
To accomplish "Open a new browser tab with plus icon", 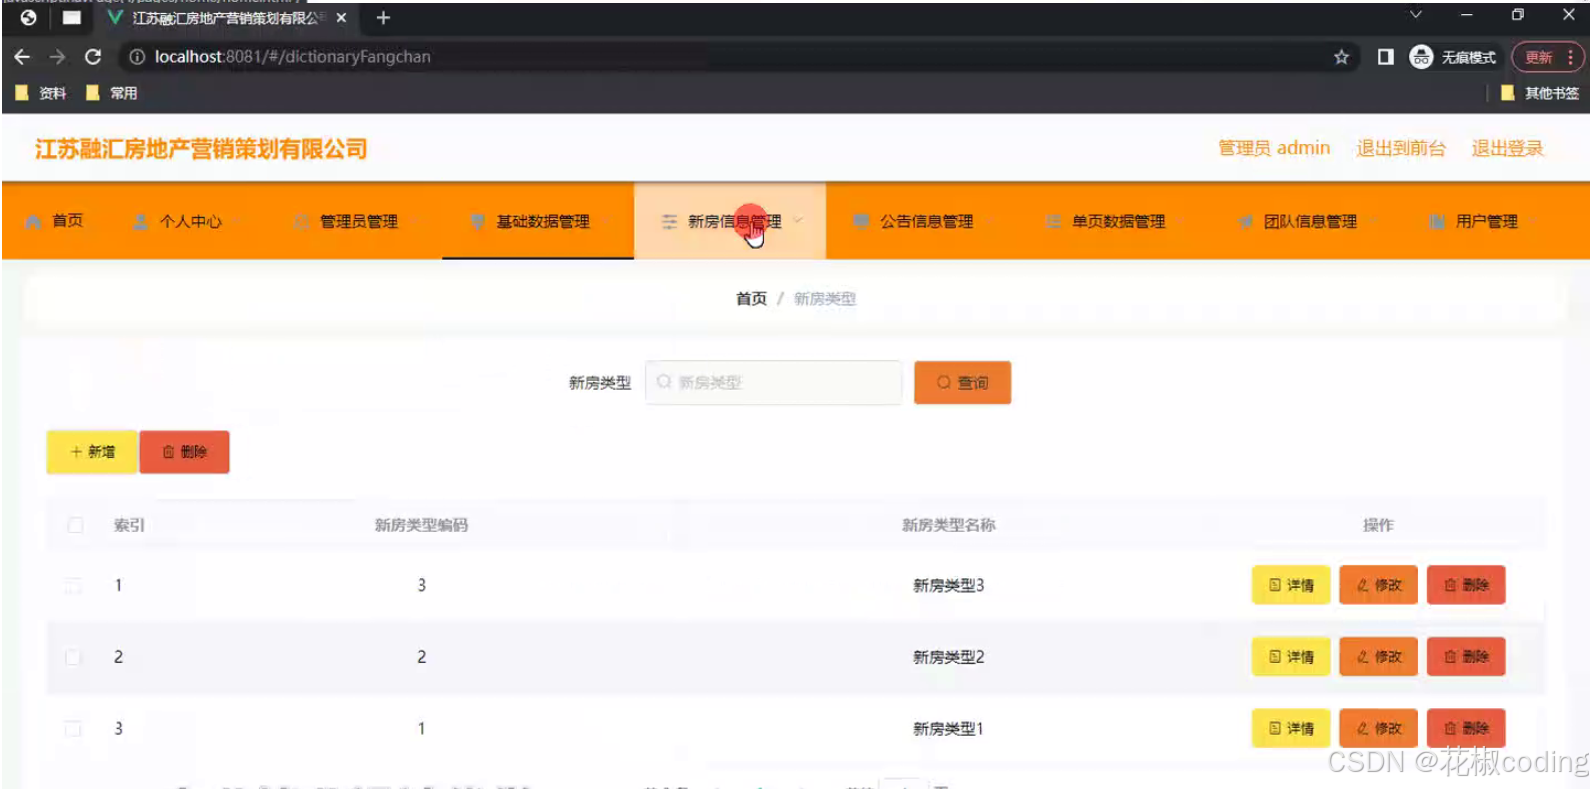I will point(383,18).
